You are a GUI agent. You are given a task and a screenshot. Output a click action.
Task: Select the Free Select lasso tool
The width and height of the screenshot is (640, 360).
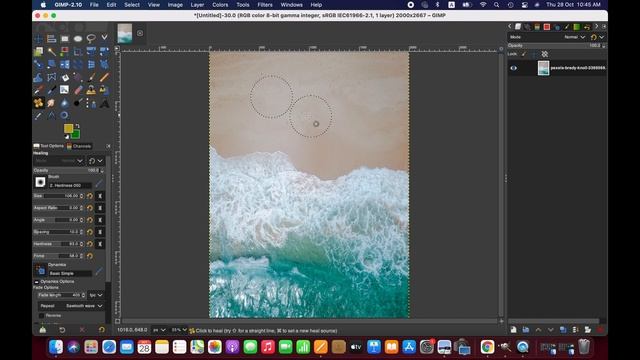[91, 39]
